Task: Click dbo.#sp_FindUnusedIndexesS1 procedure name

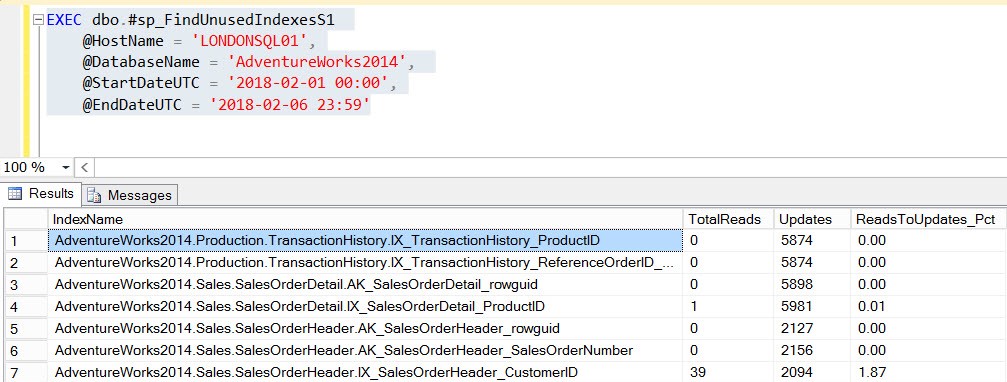Action: click(x=213, y=20)
